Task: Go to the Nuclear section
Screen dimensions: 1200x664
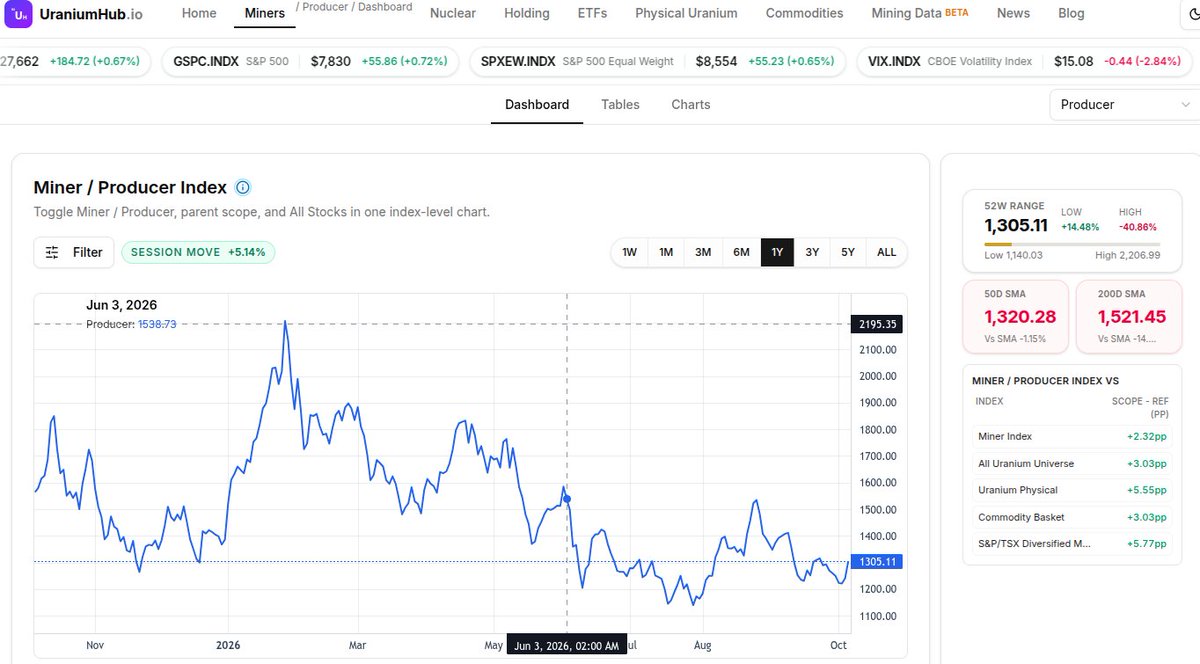Action: (453, 13)
